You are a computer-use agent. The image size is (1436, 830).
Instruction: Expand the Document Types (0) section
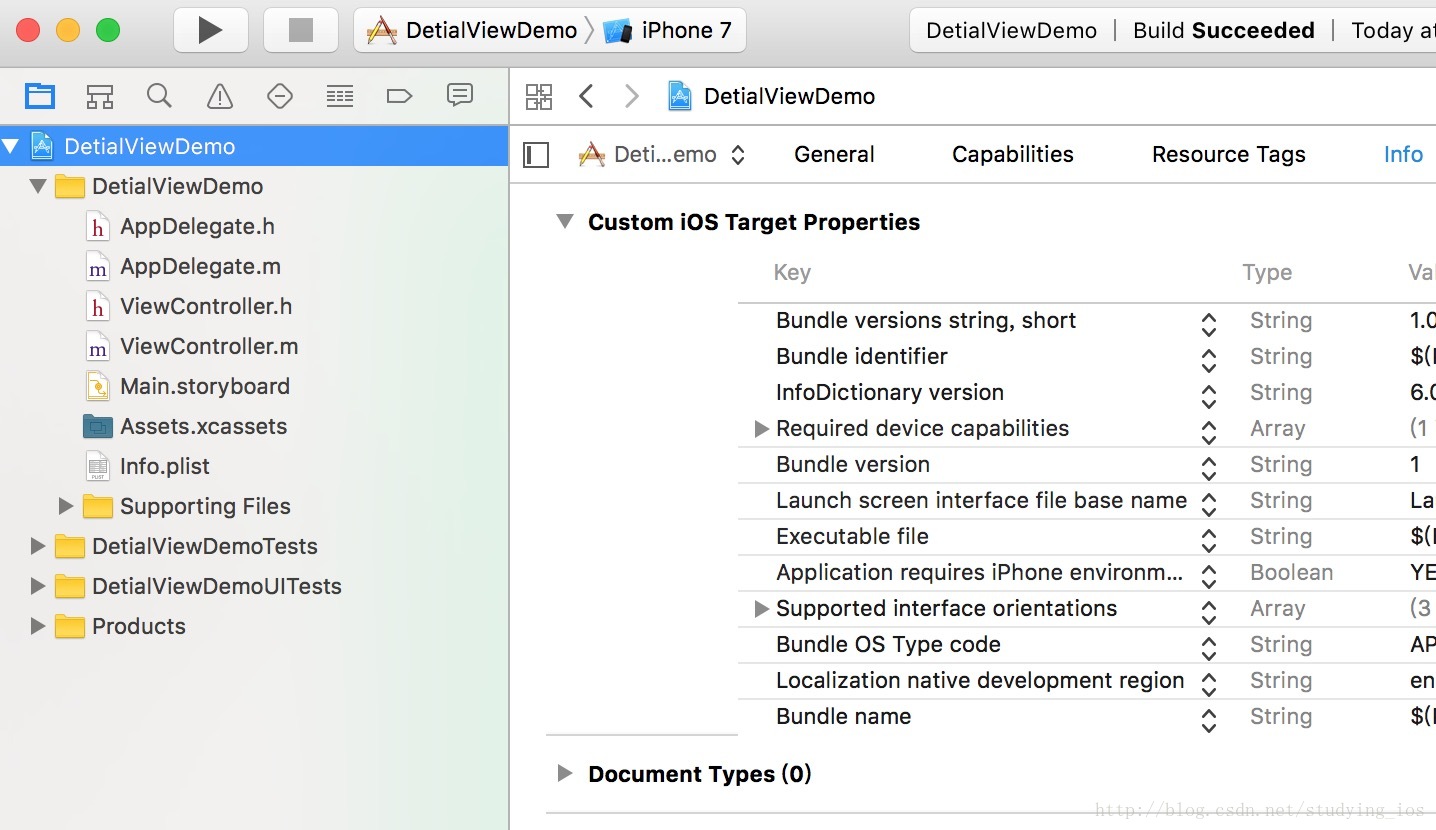(565, 773)
